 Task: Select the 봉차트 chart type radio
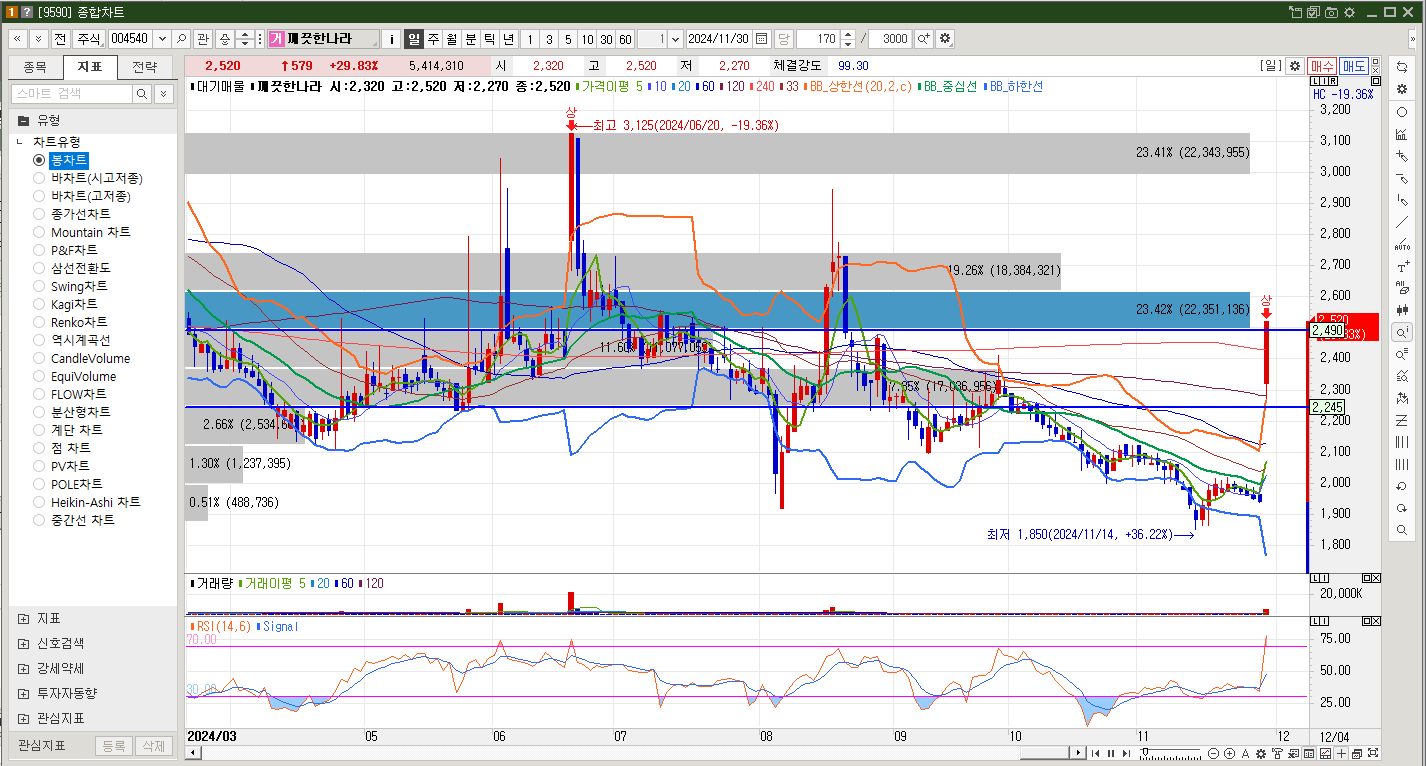tap(39, 160)
